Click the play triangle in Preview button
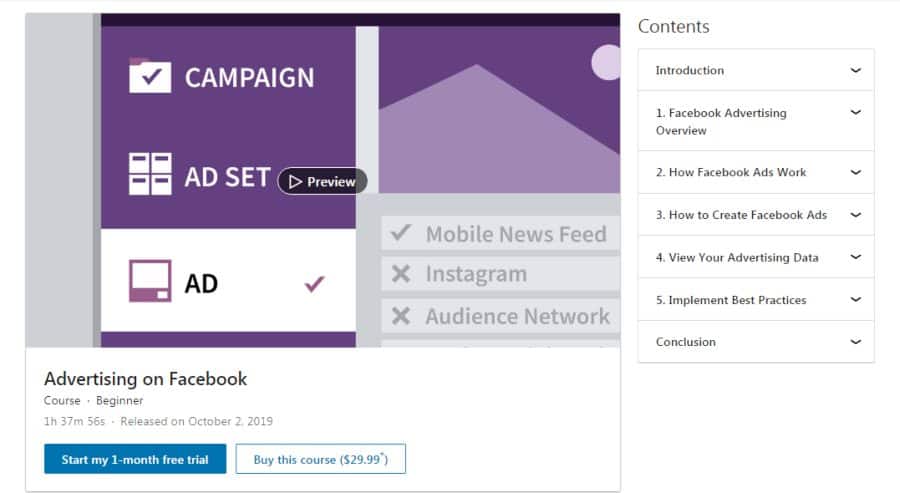900x493 pixels. [295, 181]
